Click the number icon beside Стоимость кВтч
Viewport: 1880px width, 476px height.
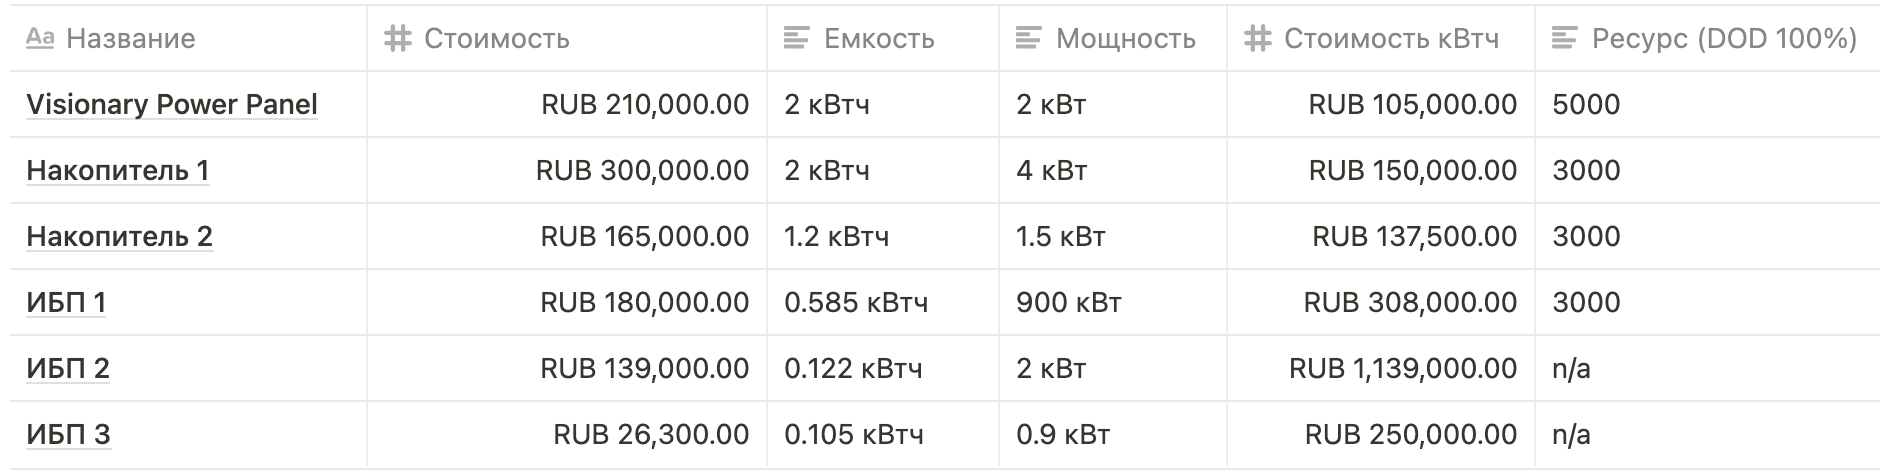(1257, 38)
